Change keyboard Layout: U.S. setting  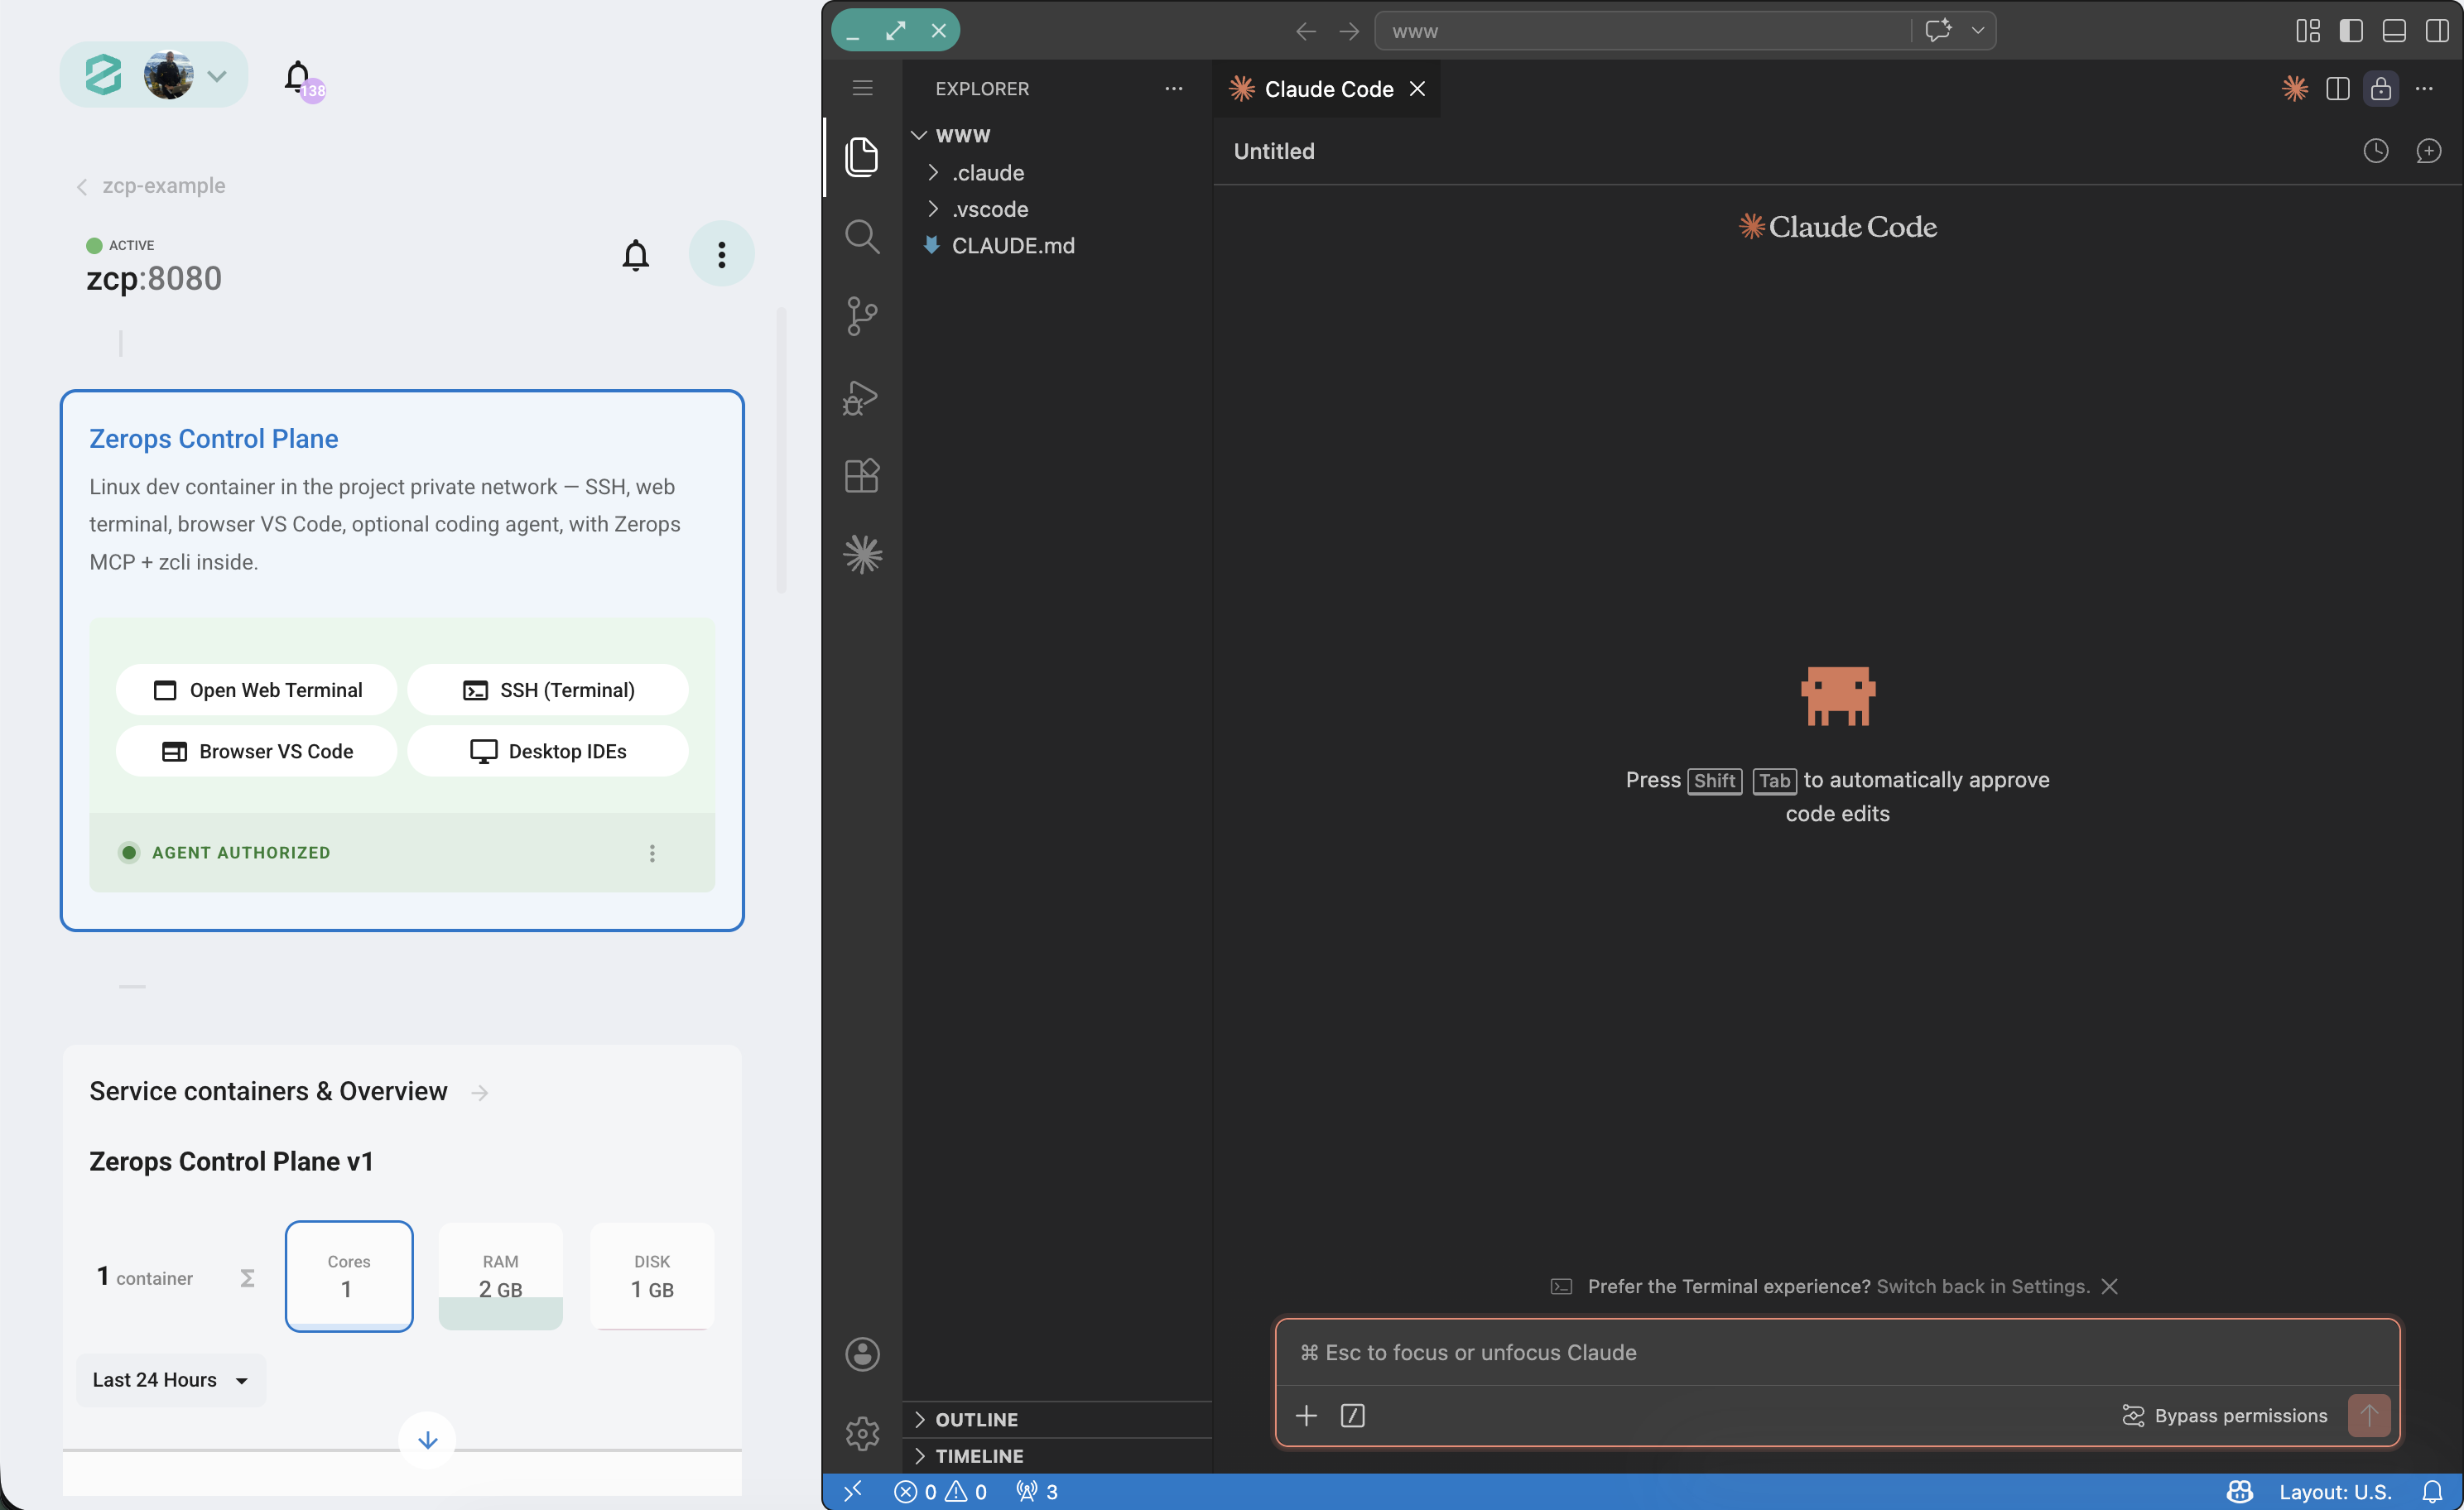click(x=2335, y=1491)
